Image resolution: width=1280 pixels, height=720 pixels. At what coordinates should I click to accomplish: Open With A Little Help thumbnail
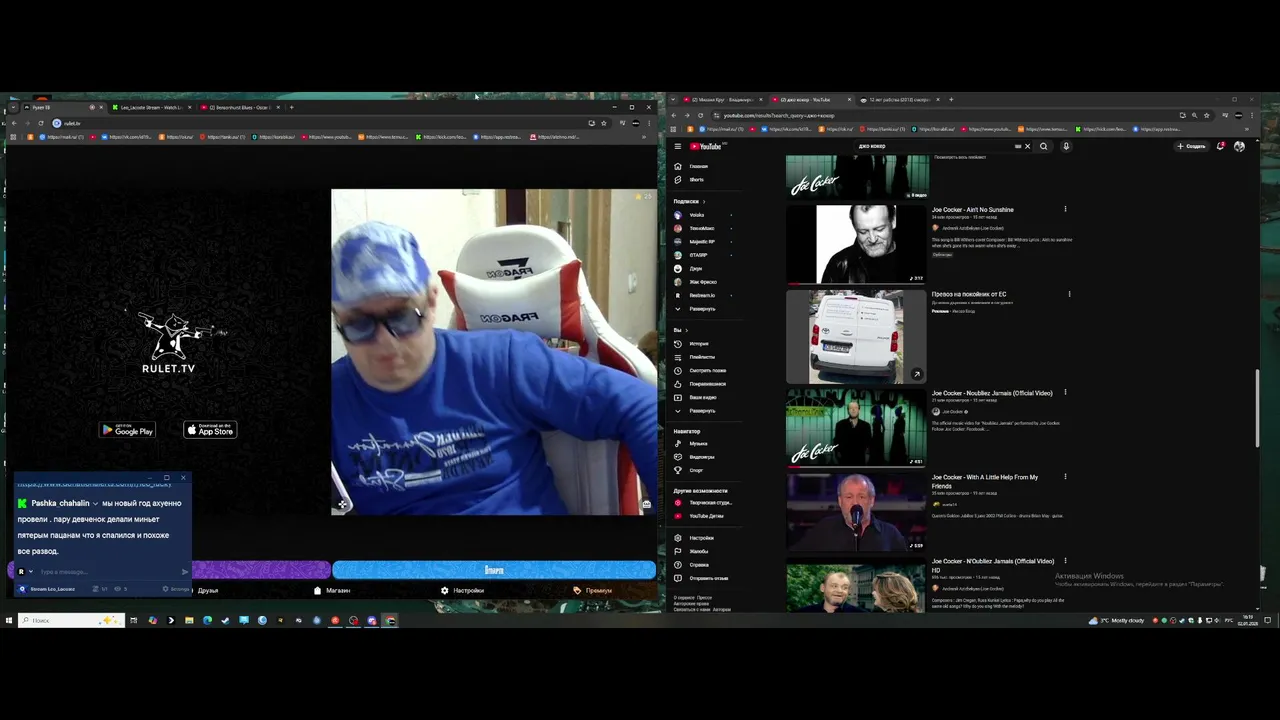pos(857,512)
